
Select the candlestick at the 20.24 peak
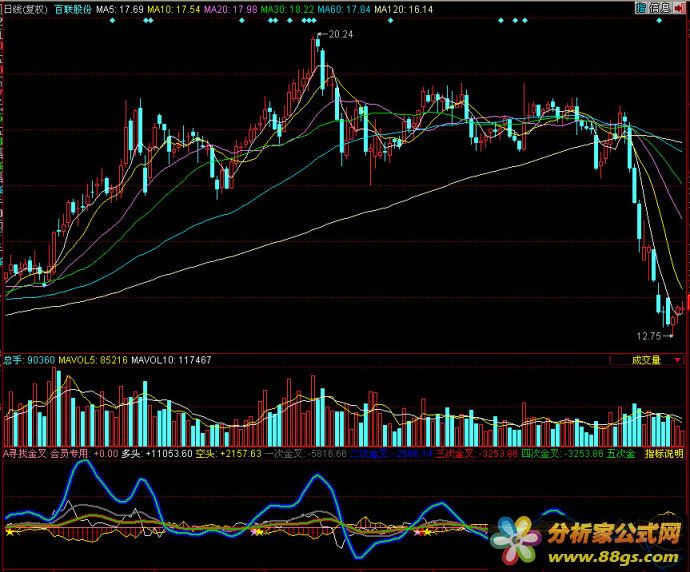pos(318,44)
